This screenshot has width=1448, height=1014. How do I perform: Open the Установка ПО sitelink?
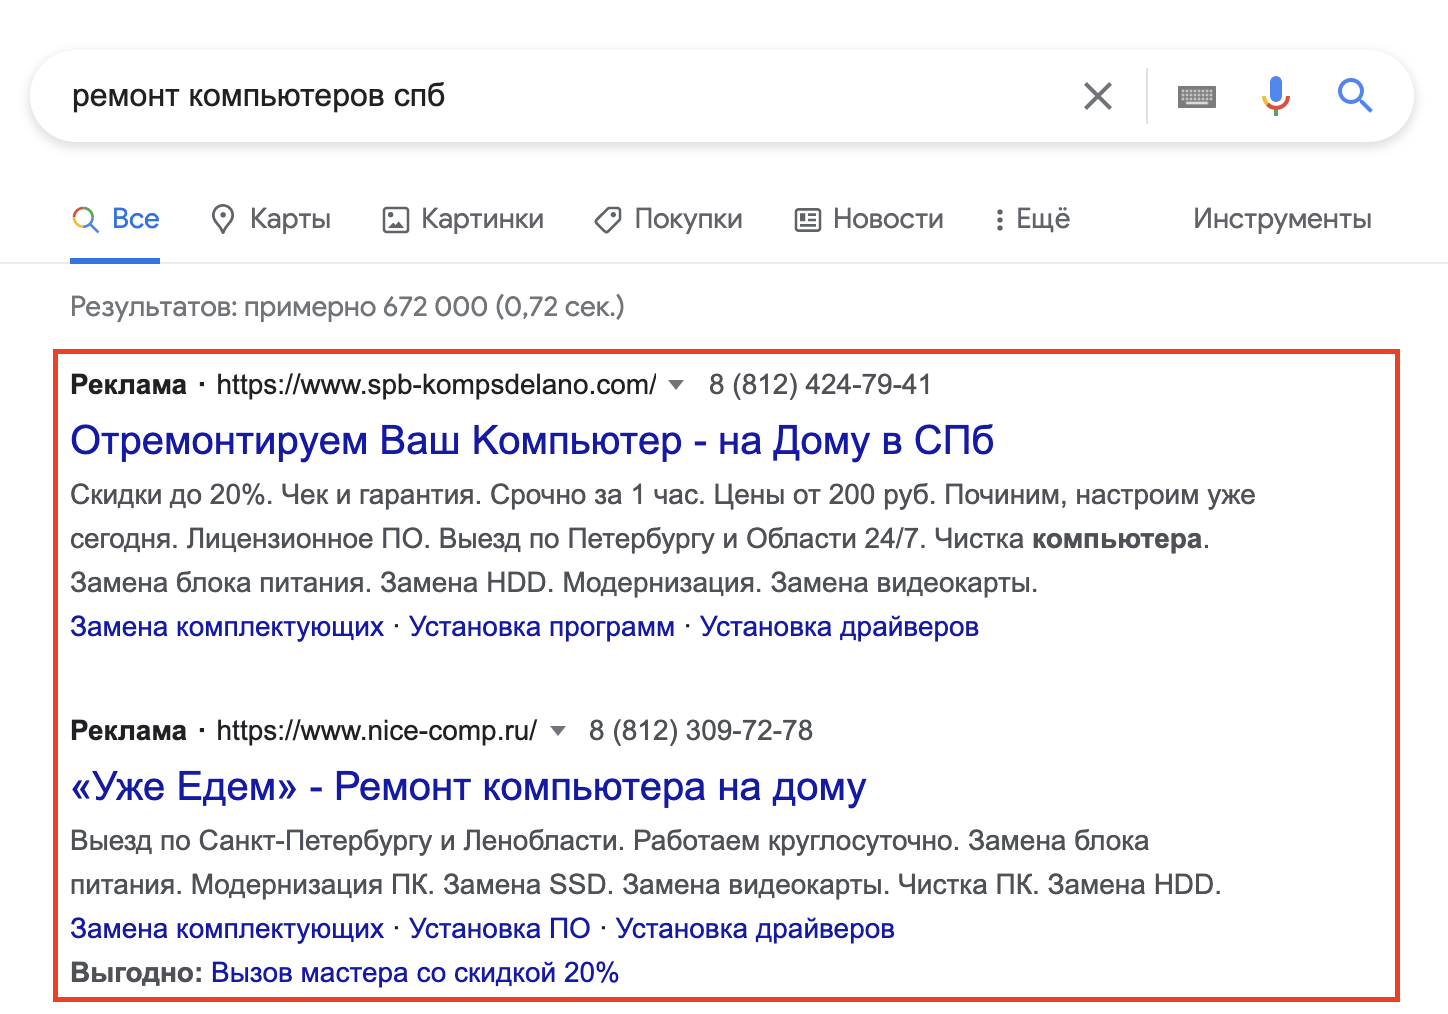click(x=500, y=929)
